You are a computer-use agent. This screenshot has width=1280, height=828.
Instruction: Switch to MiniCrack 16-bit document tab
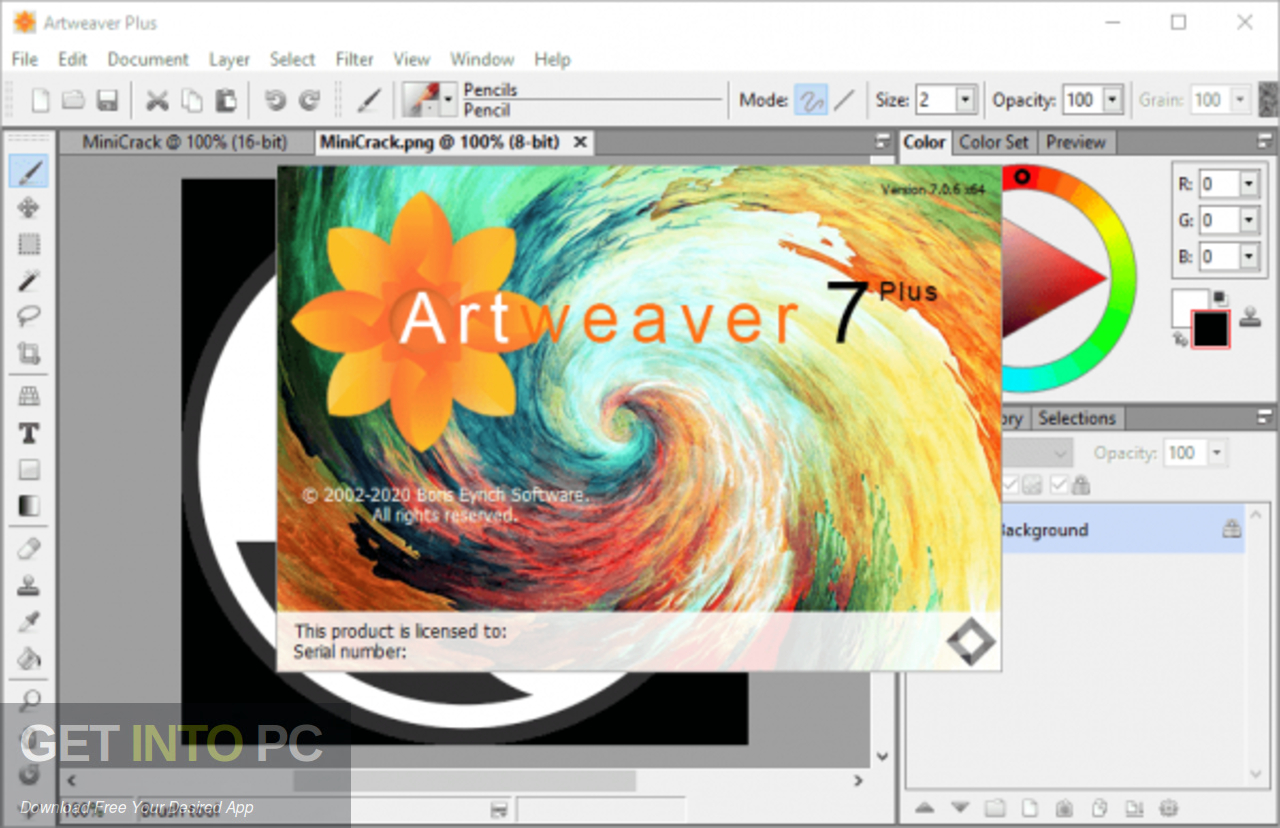185,142
